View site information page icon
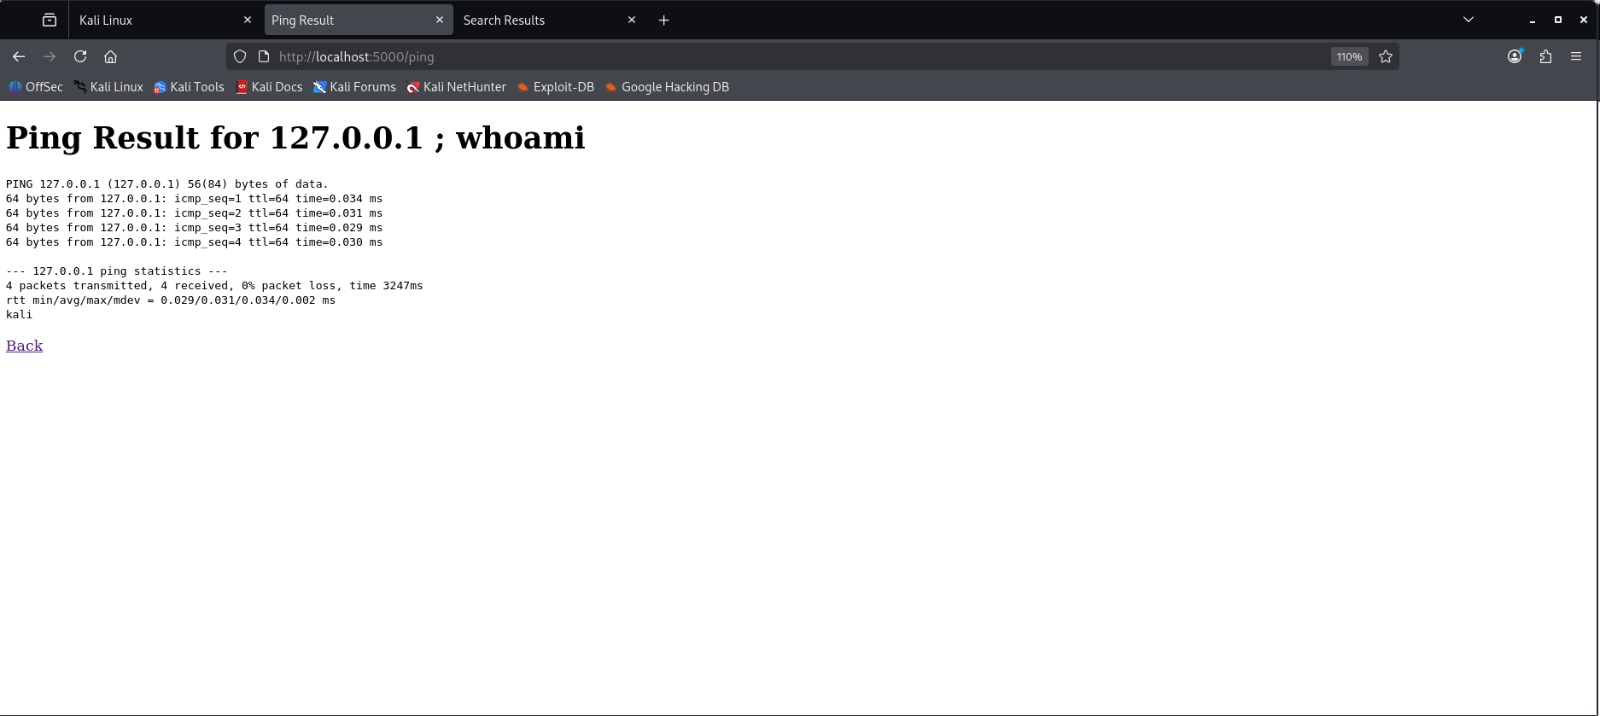The width and height of the screenshot is (1600, 716). (x=264, y=57)
